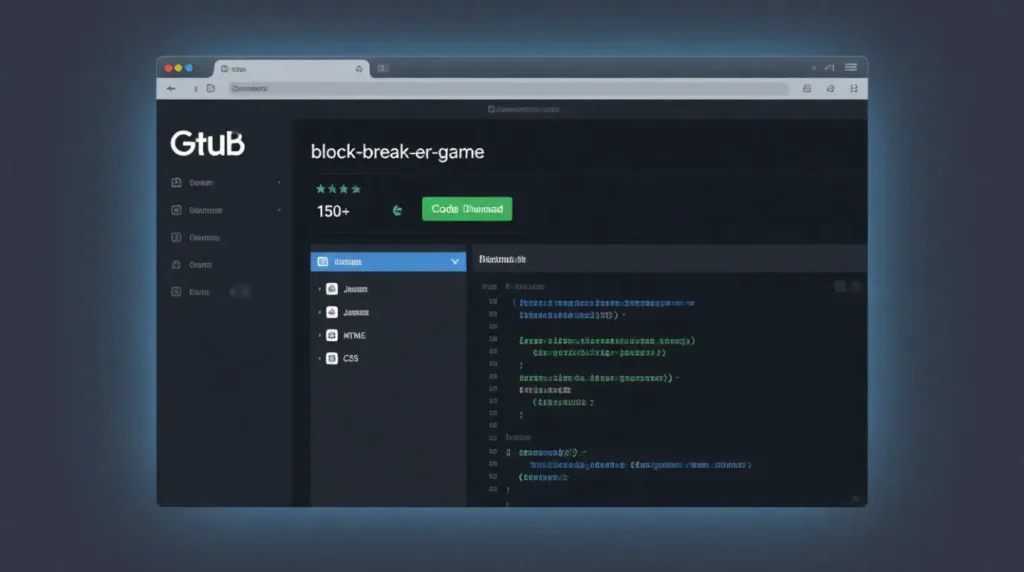
Task: Expand the first sidebar item's arrow
Action: tap(279, 183)
